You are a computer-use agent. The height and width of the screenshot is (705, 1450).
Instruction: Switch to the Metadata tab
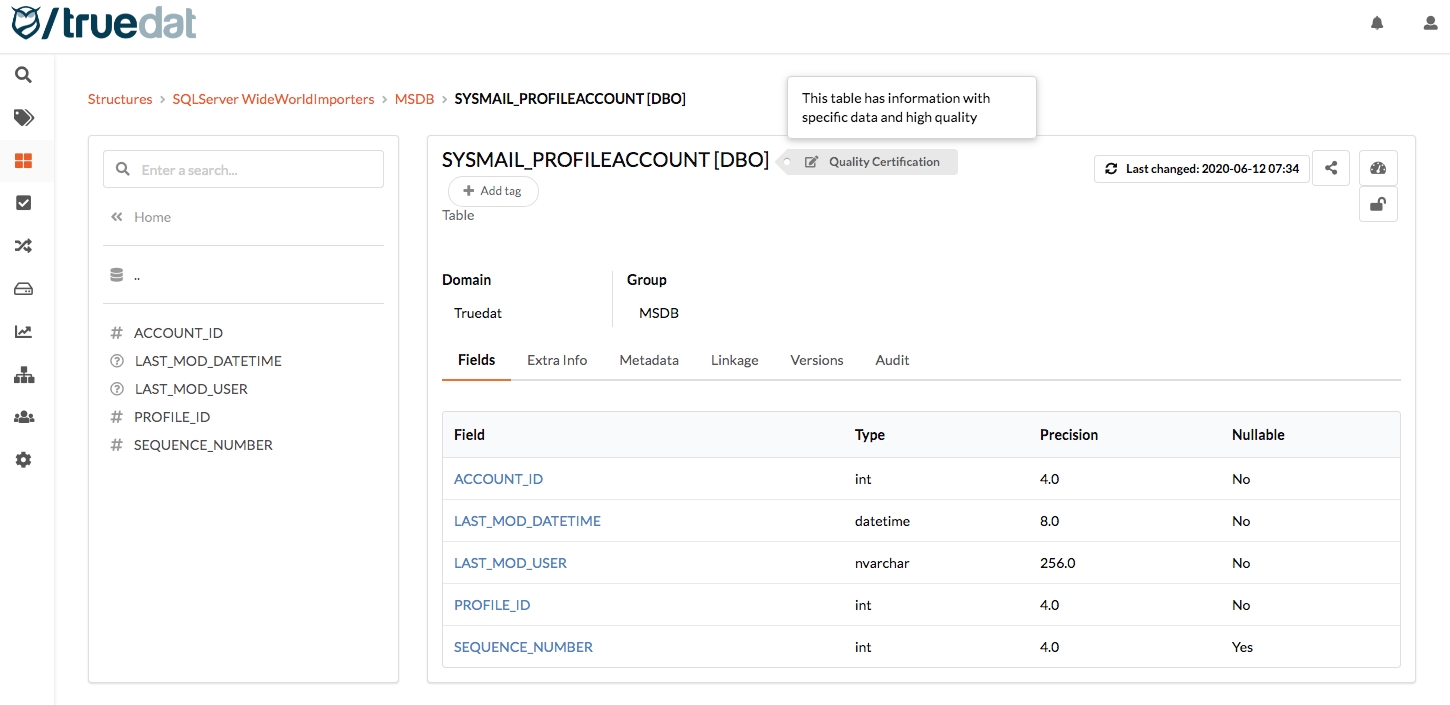coord(648,360)
